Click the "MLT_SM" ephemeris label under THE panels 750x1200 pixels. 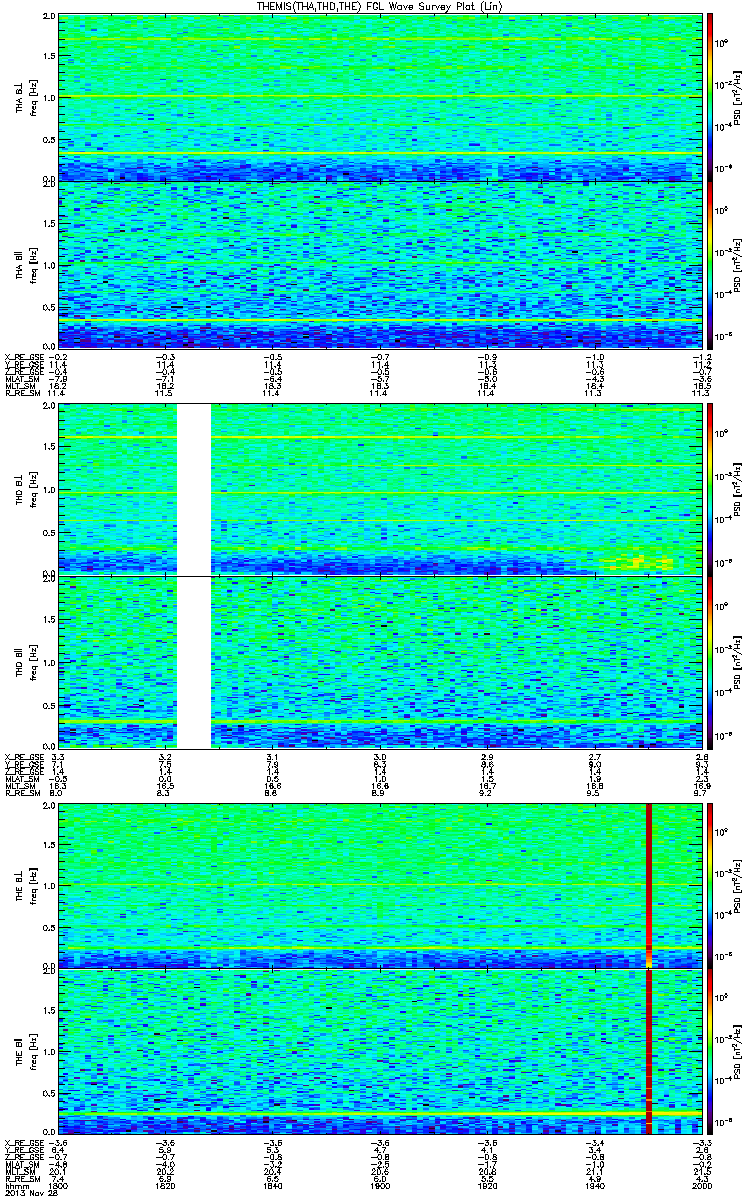(20, 1170)
